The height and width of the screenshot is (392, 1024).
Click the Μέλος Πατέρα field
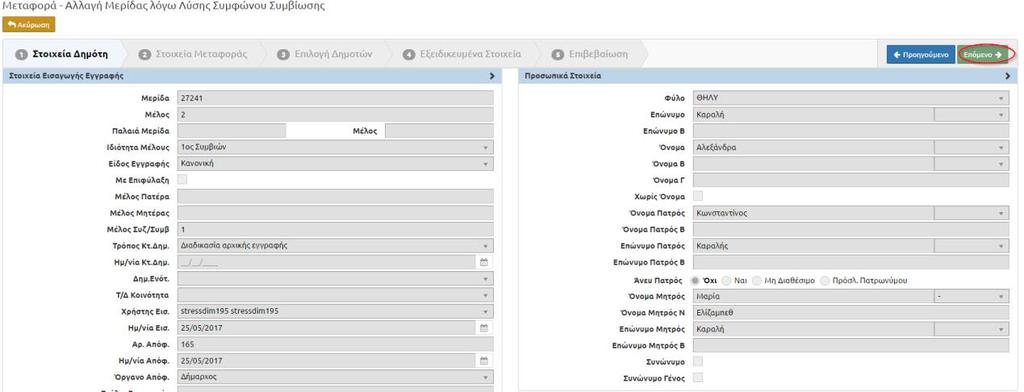(336, 197)
